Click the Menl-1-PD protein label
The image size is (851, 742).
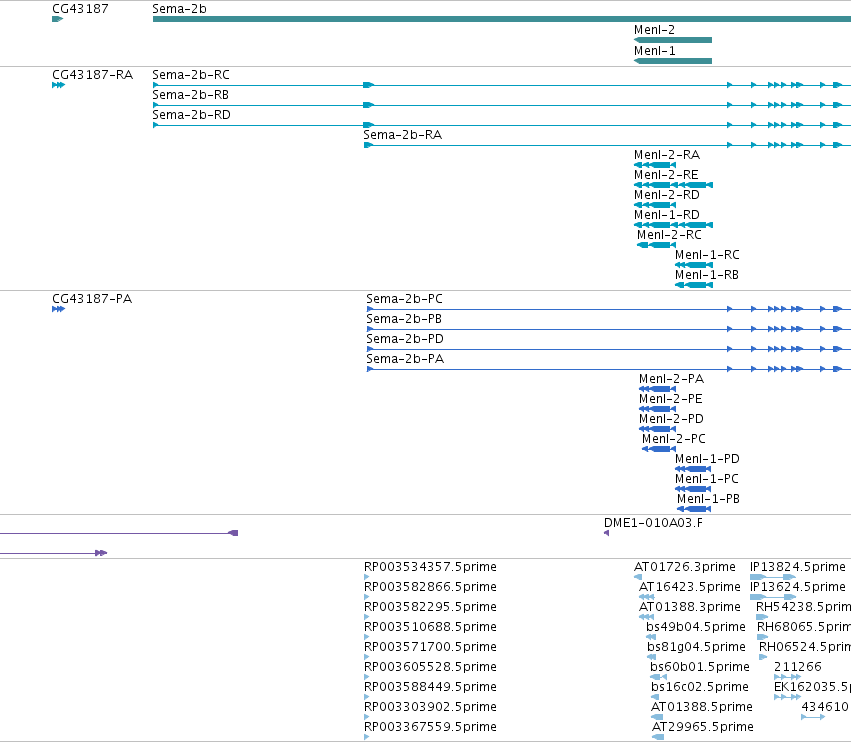(x=707, y=459)
